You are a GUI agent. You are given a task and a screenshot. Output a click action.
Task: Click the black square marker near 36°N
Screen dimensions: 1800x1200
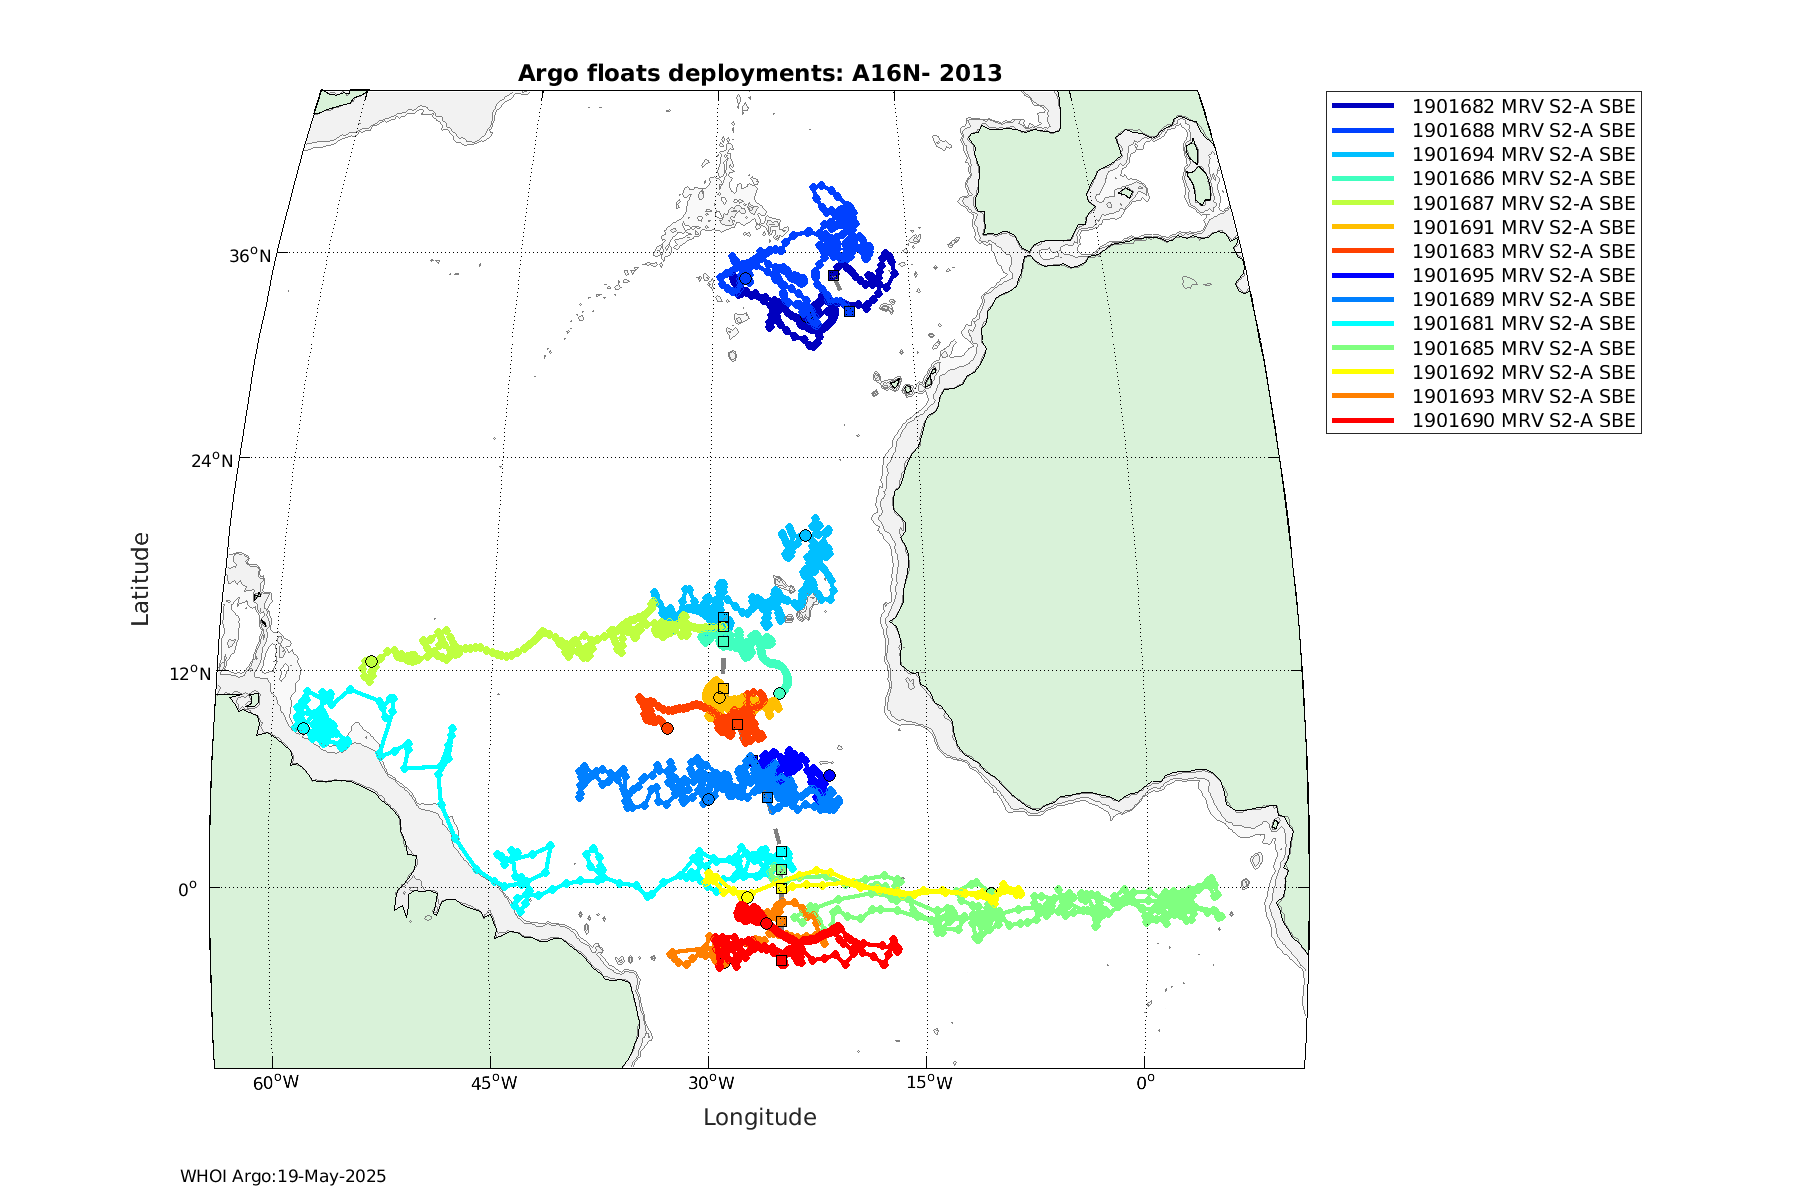833,275
